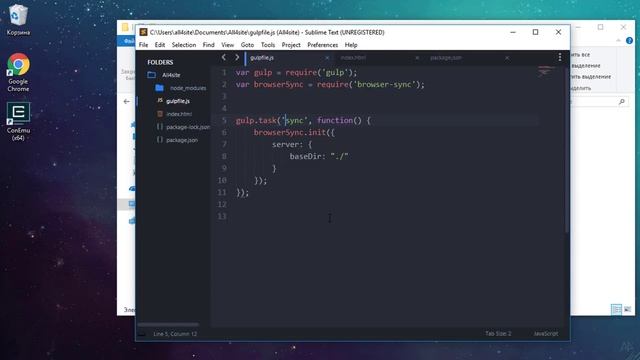Click the ribbon collapse chevron in File Explorer
This screenshot has height=360, width=640.
pos(618,40)
